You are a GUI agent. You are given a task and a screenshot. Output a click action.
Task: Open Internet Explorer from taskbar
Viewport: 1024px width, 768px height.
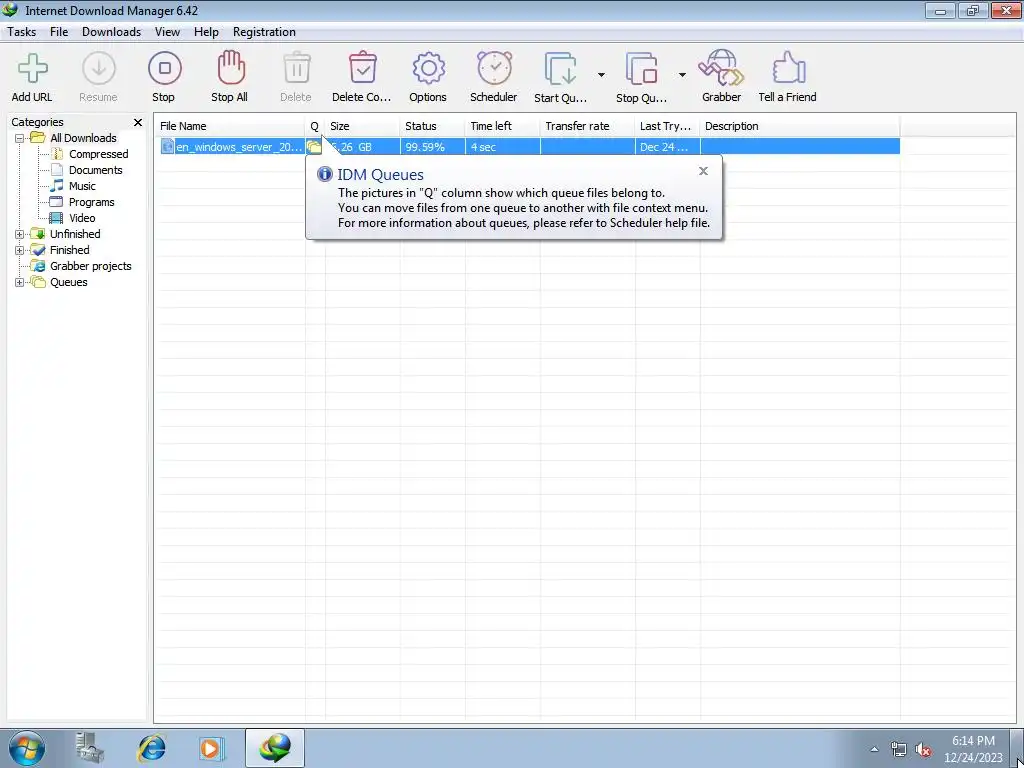click(x=152, y=748)
